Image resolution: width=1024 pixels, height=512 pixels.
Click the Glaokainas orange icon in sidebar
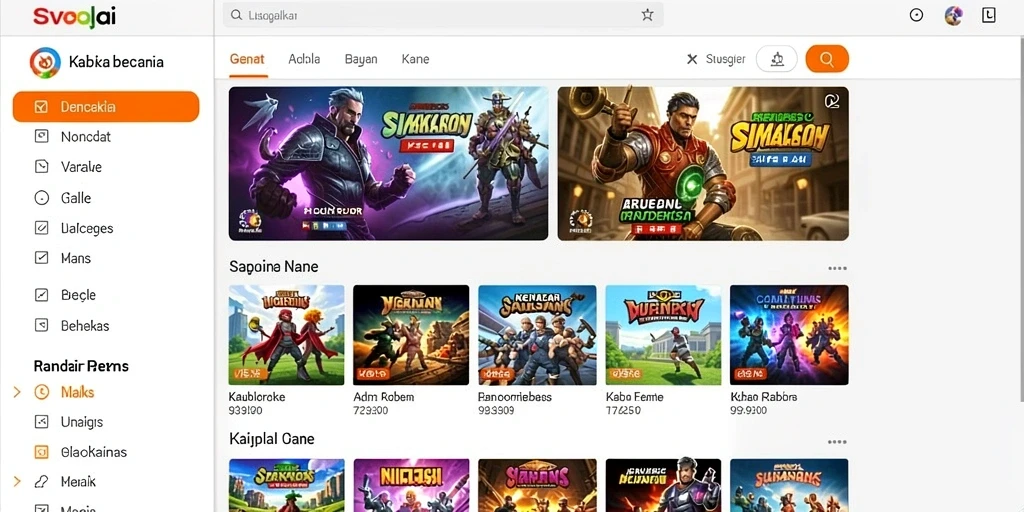pyautogui.click(x=41, y=452)
